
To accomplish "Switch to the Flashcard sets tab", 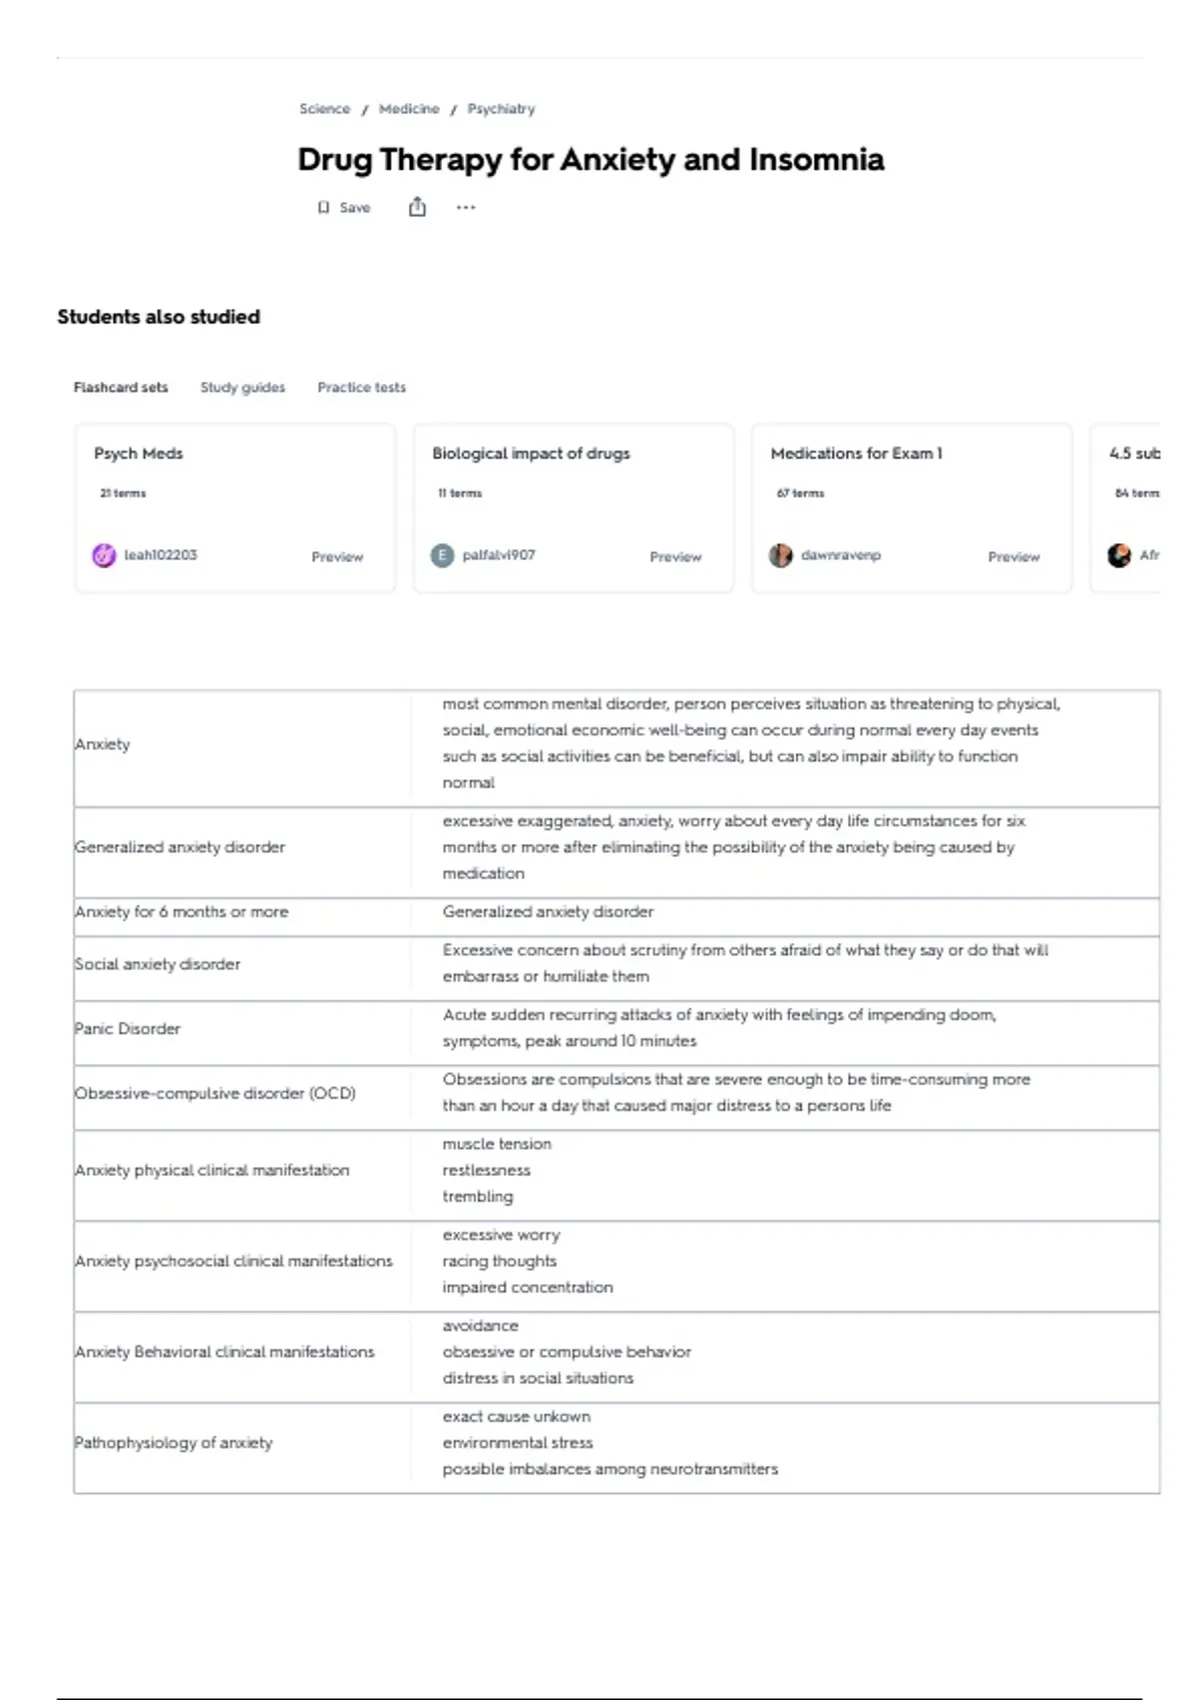I will pos(121,387).
